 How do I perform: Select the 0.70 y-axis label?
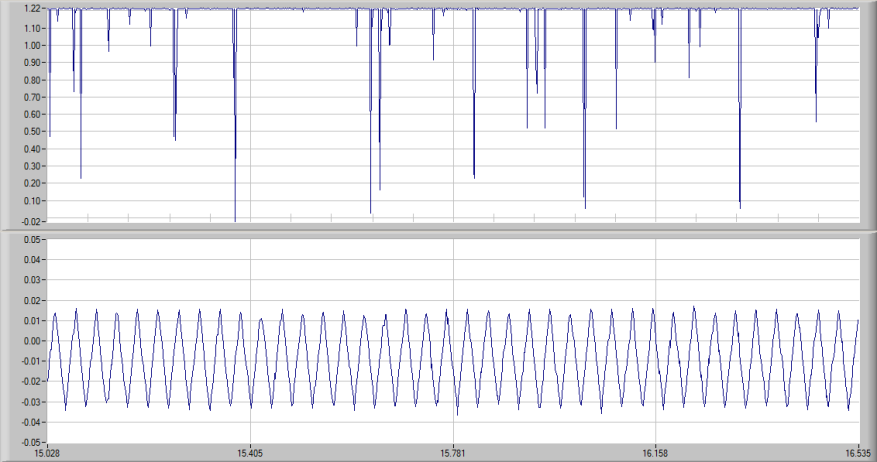coord(34,97)
